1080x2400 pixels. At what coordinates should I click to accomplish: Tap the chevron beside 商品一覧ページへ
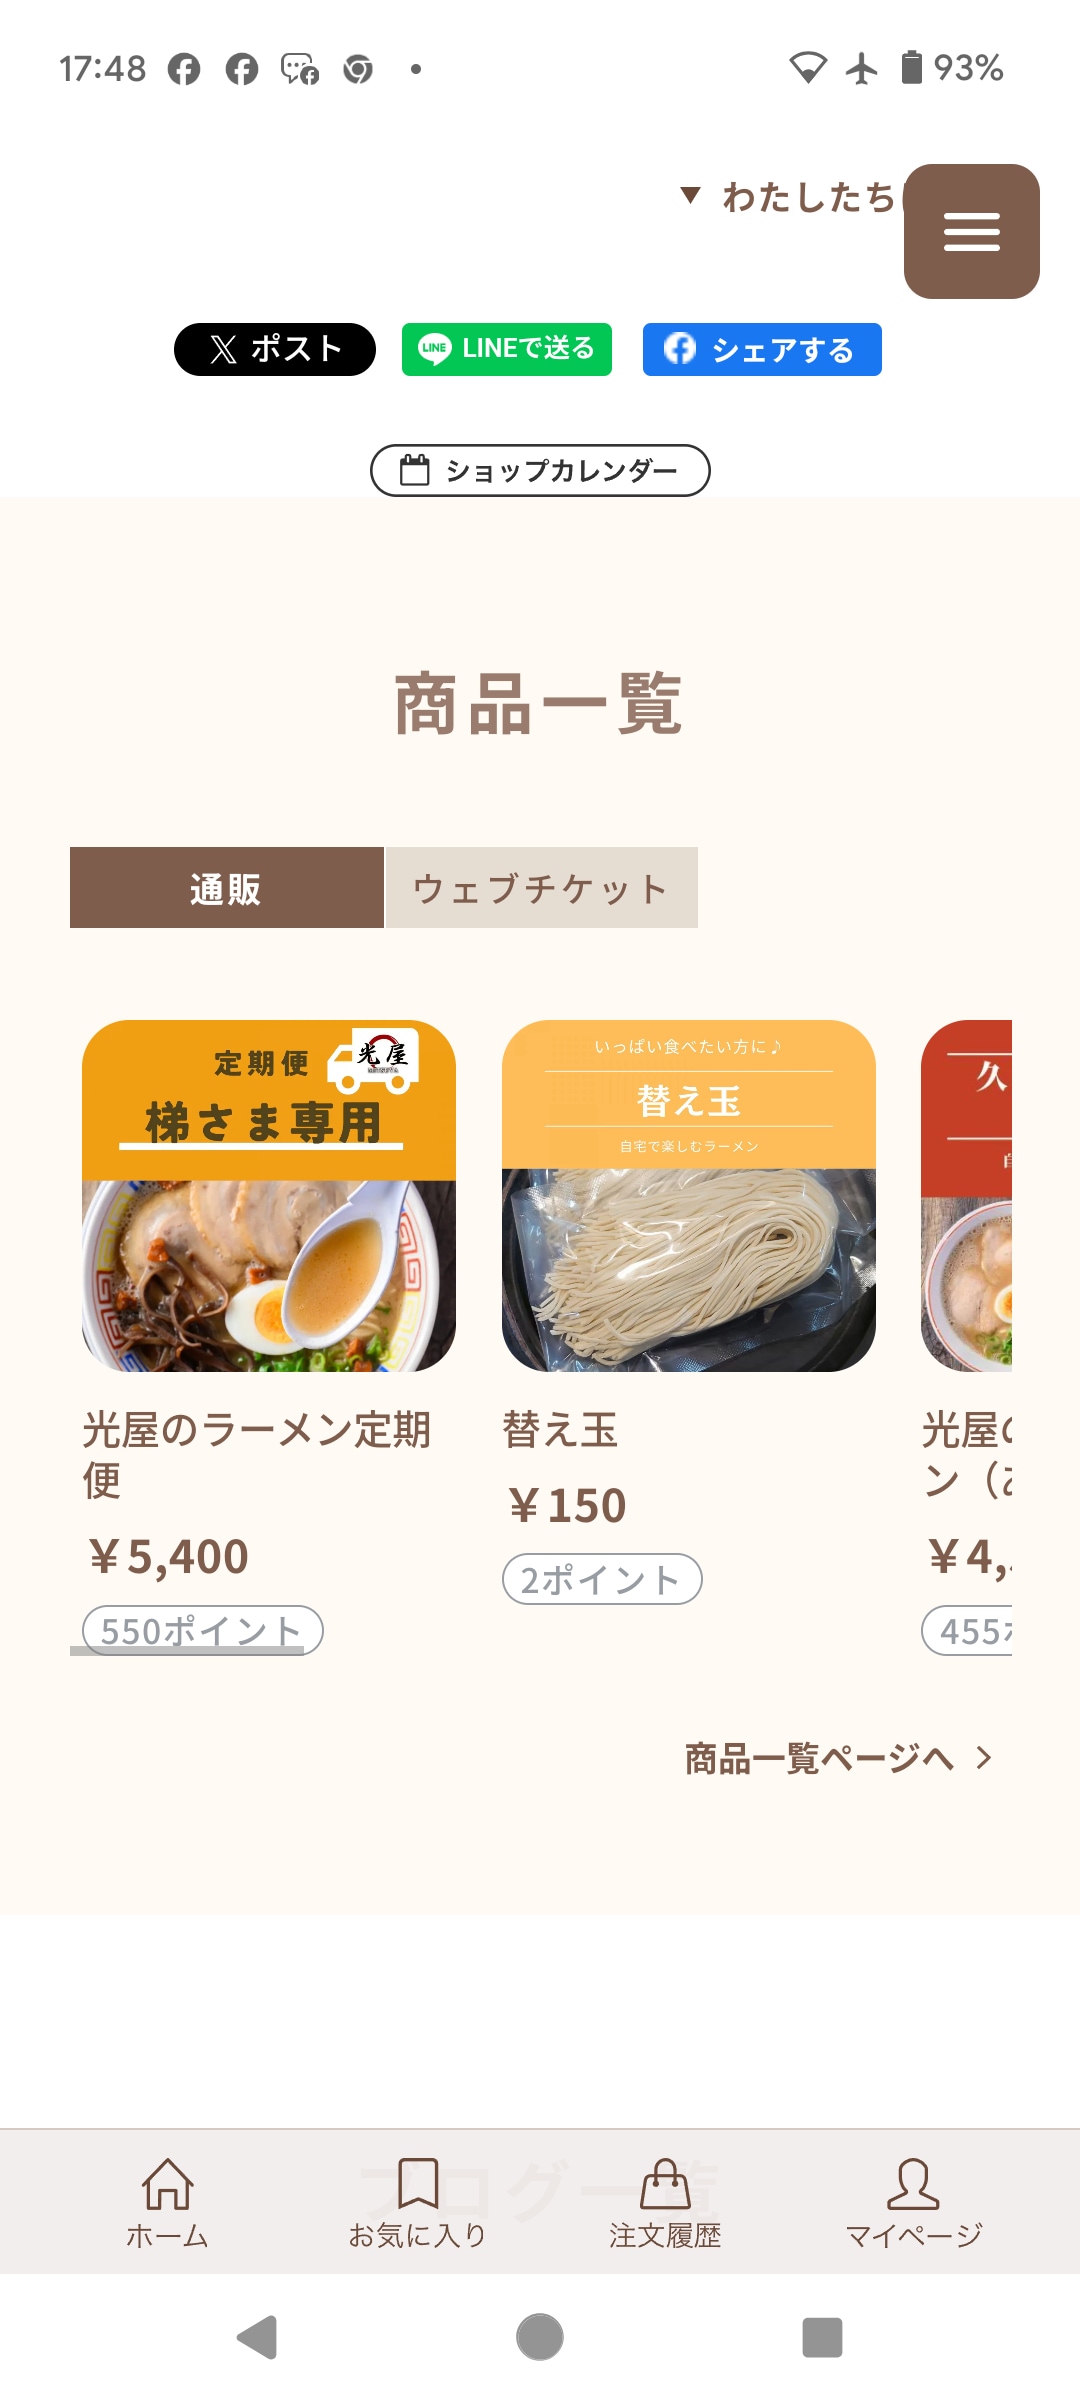[984, 1758]
